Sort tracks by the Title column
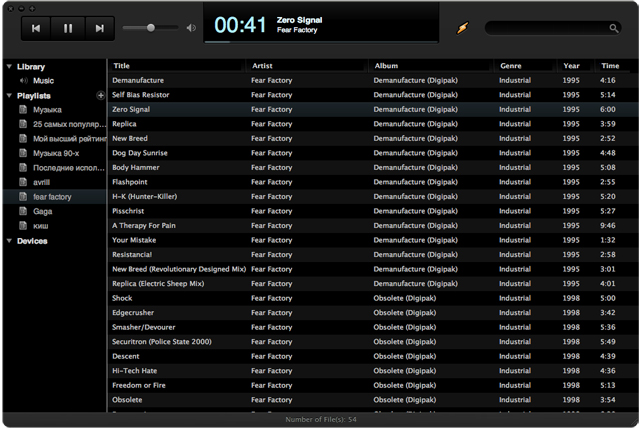This screenshot has width=640, height=430. (175, 66)
